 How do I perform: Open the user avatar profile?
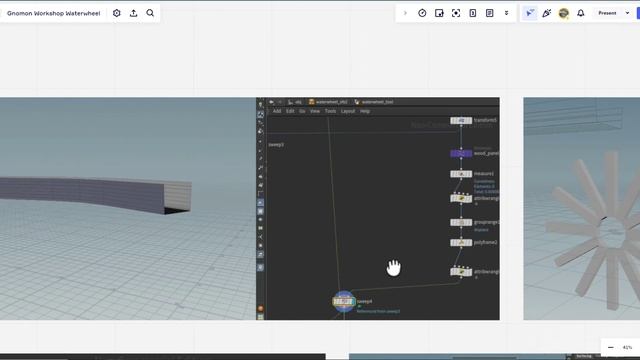564,13
